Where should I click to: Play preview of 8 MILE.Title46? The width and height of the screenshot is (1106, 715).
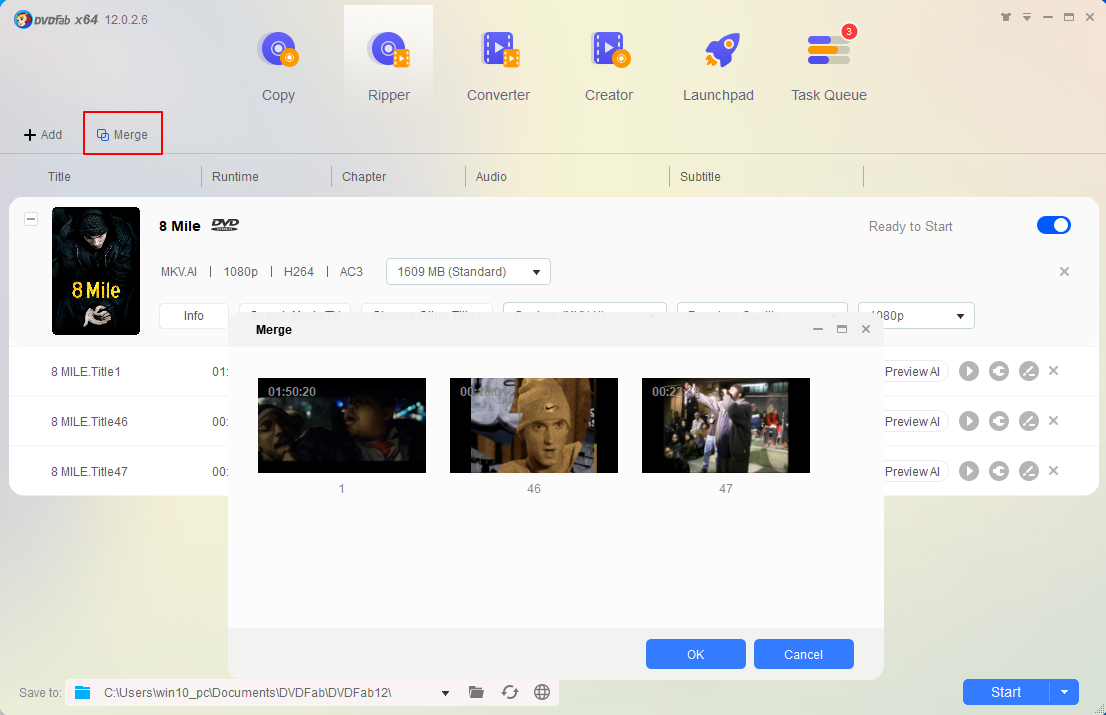click(969, 421)
